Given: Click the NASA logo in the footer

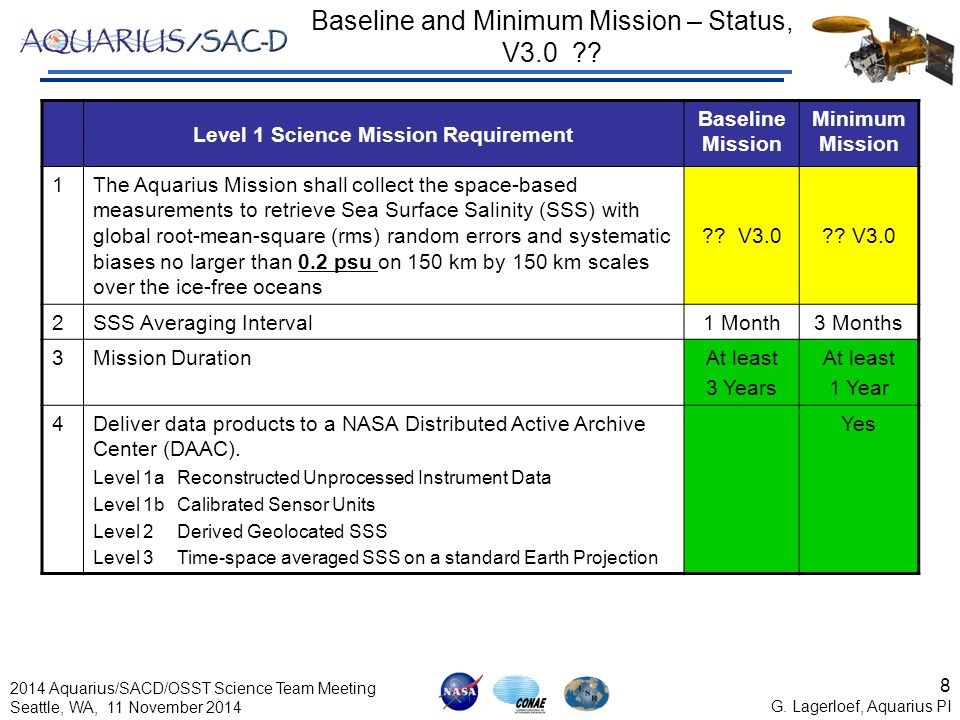Looking at the screenshot, I should click(460, 692).
